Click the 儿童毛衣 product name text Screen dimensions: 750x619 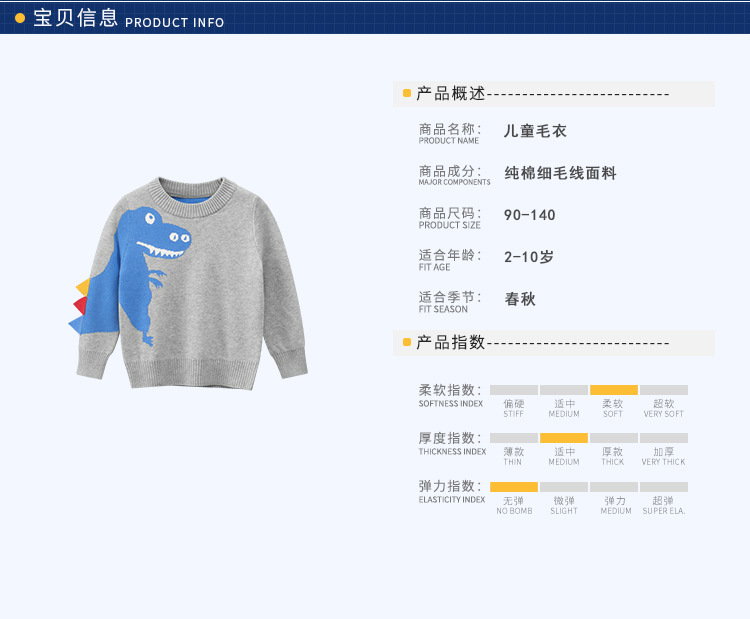535,131
